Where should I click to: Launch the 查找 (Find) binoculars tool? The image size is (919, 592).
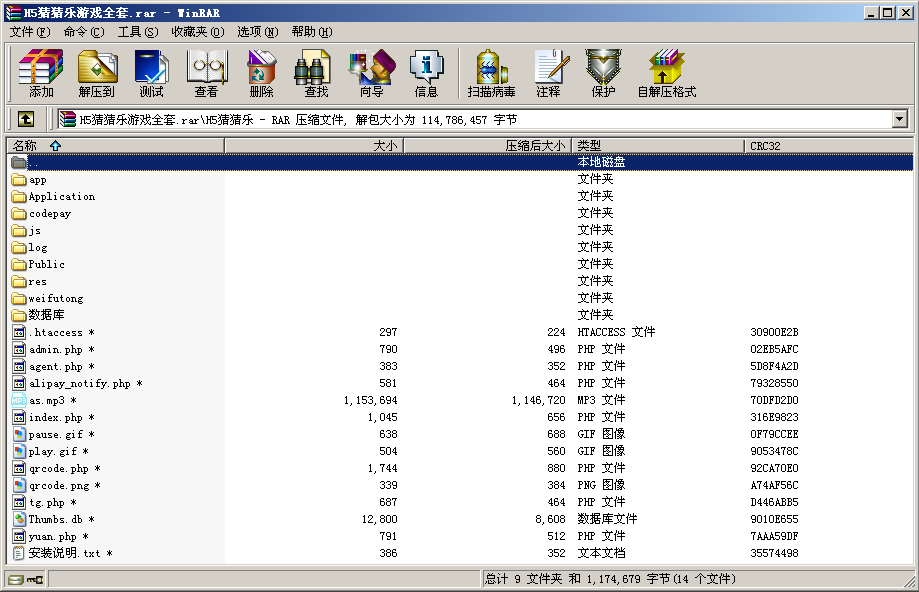(x=316, y=74)
